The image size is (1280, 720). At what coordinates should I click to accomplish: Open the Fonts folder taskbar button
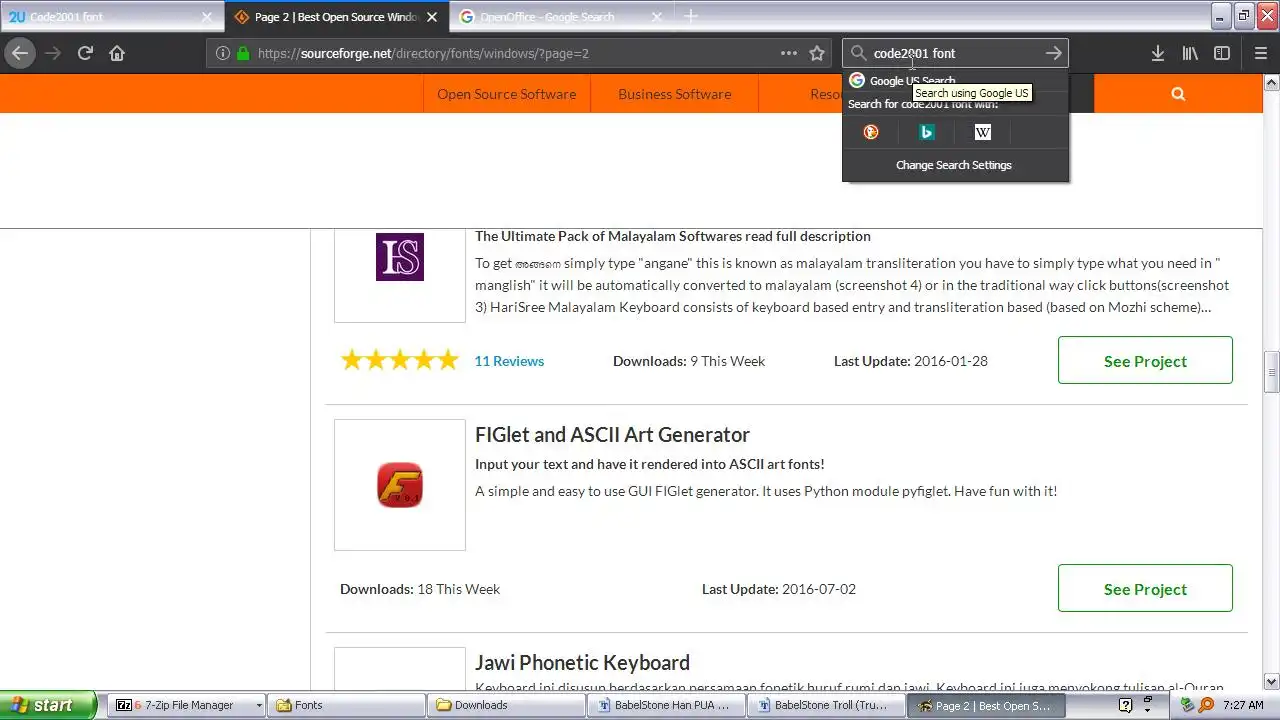(345, 705)
